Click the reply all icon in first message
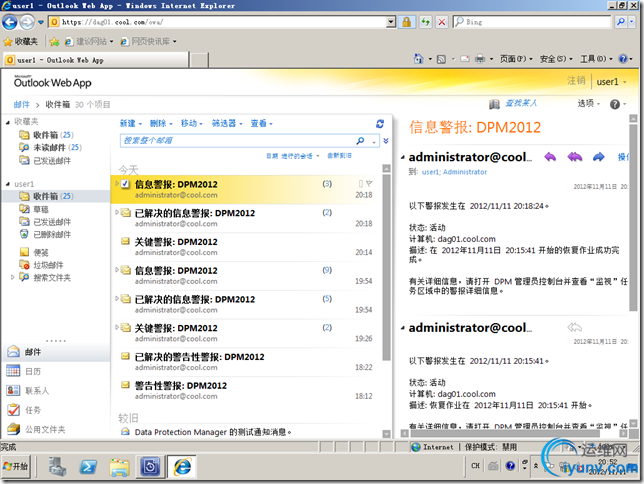The image size is (644, 484). [575, 157]
